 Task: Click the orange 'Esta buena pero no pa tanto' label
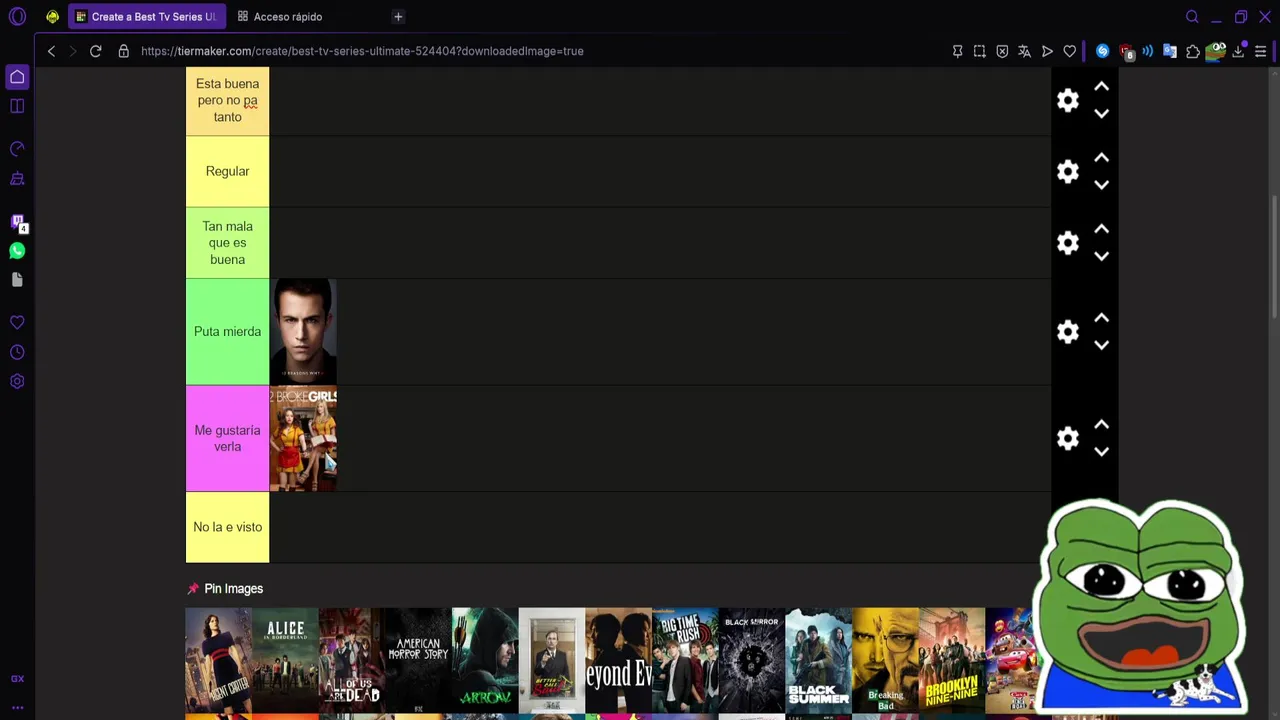[x=227, y=100]
